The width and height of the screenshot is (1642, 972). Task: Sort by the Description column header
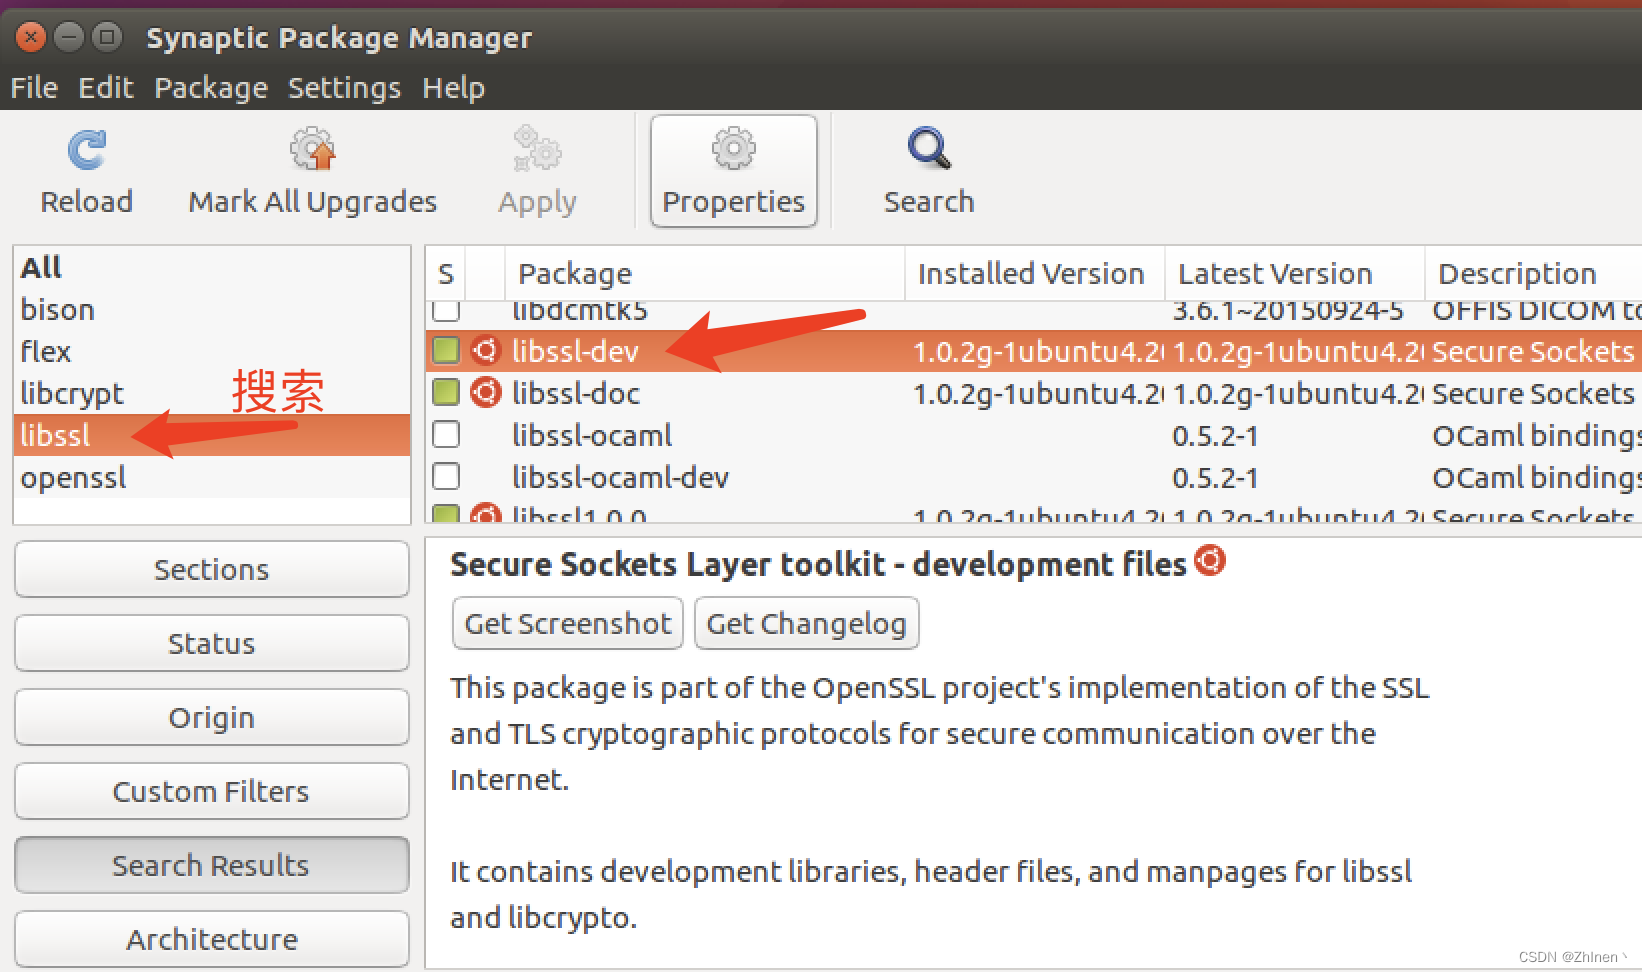[x=1534, y=273]
